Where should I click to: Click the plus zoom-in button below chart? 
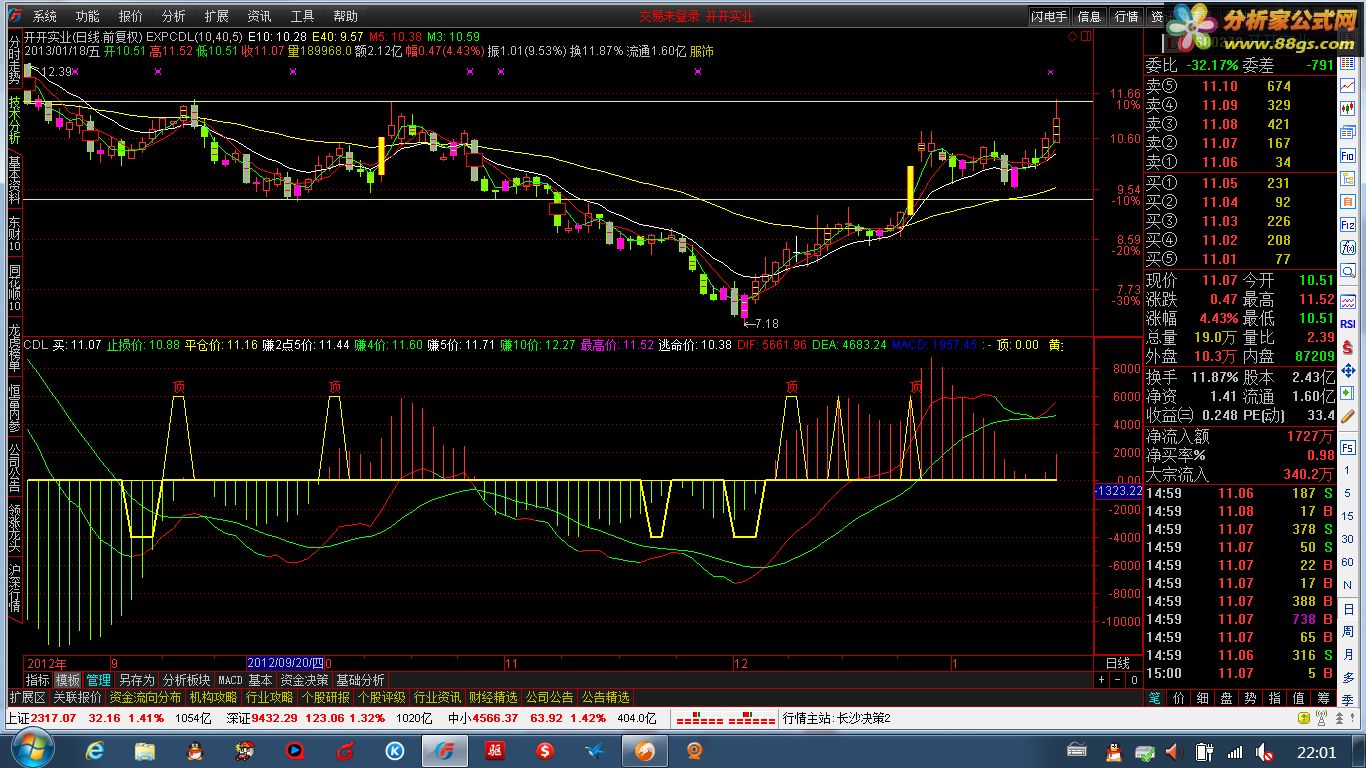[x=1102, y=680]
